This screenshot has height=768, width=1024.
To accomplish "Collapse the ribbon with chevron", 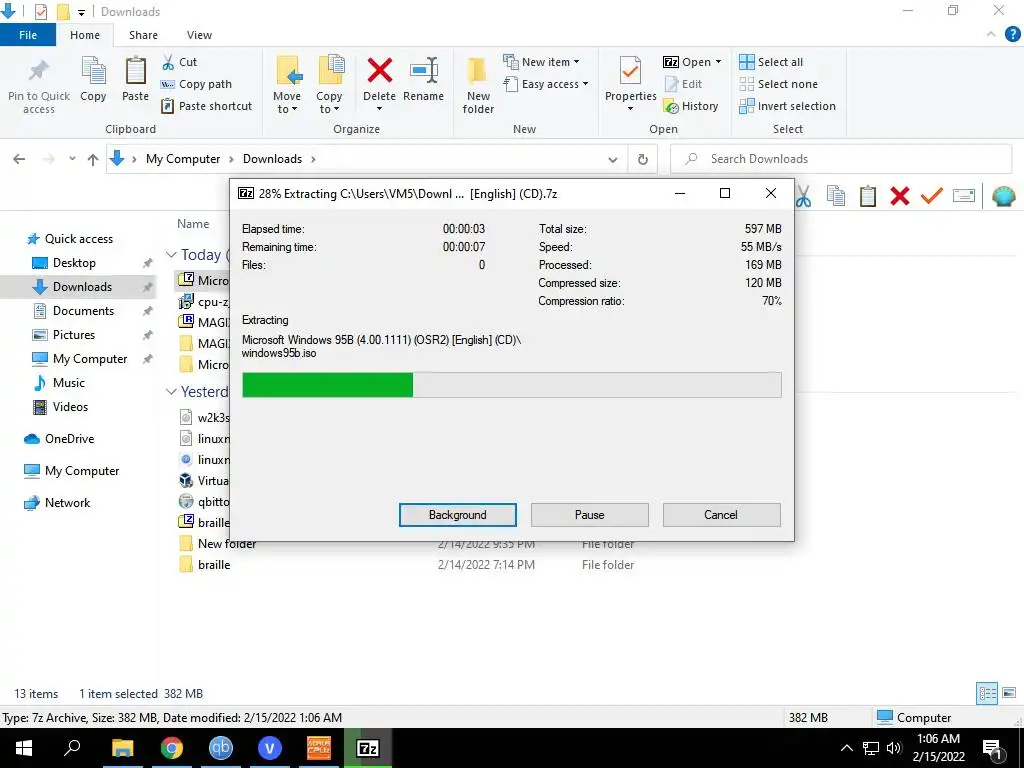I will (x=991, y=35).
